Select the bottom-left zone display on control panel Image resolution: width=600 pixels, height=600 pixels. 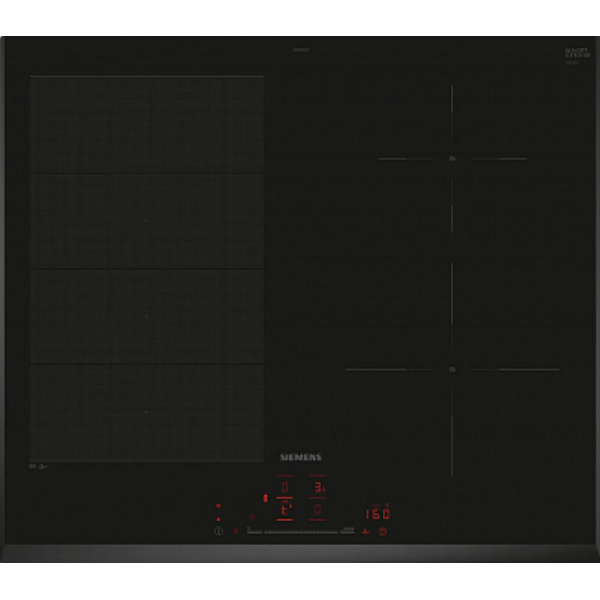(x=284, y=510)
